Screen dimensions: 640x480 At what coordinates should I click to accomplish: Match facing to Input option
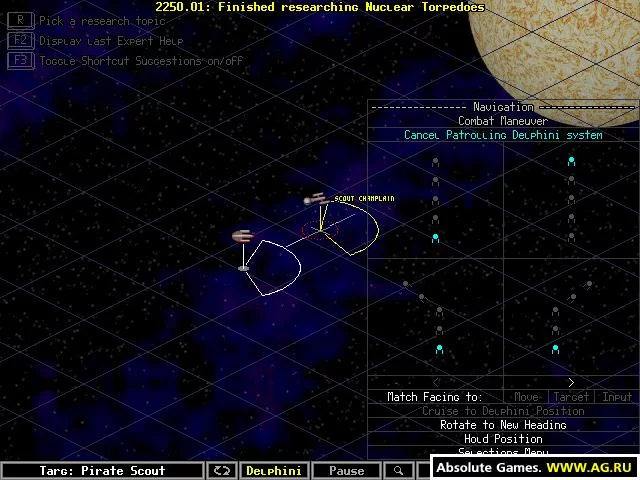(617, 397)
